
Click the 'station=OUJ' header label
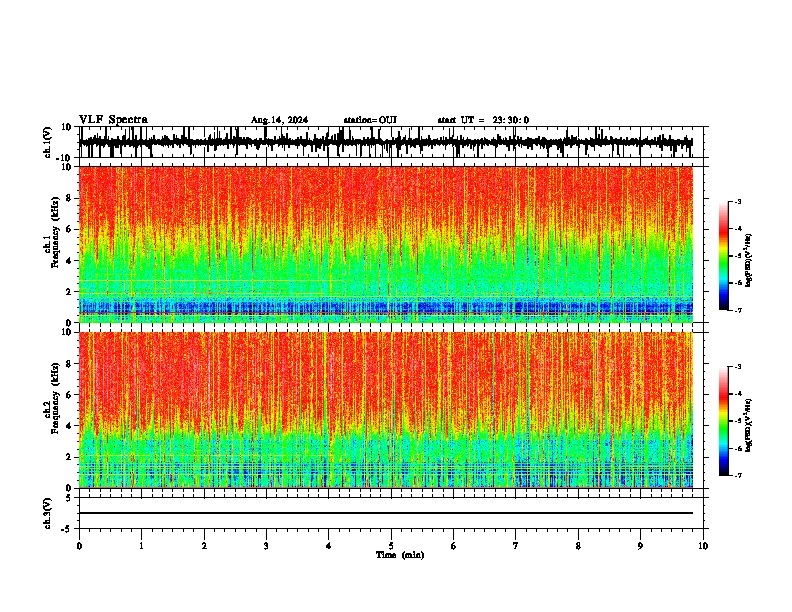[370, 120]
